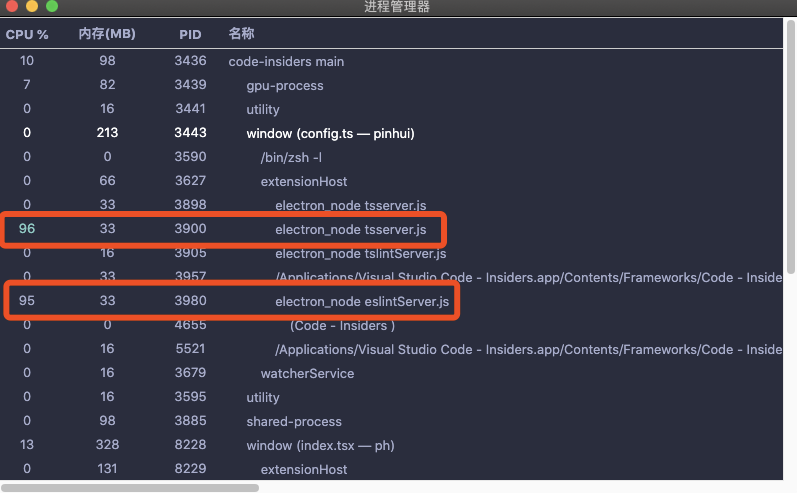Sort by the 内存(MB) column header
This screenshot has height=493, width=797.
[x=107, y=34]
